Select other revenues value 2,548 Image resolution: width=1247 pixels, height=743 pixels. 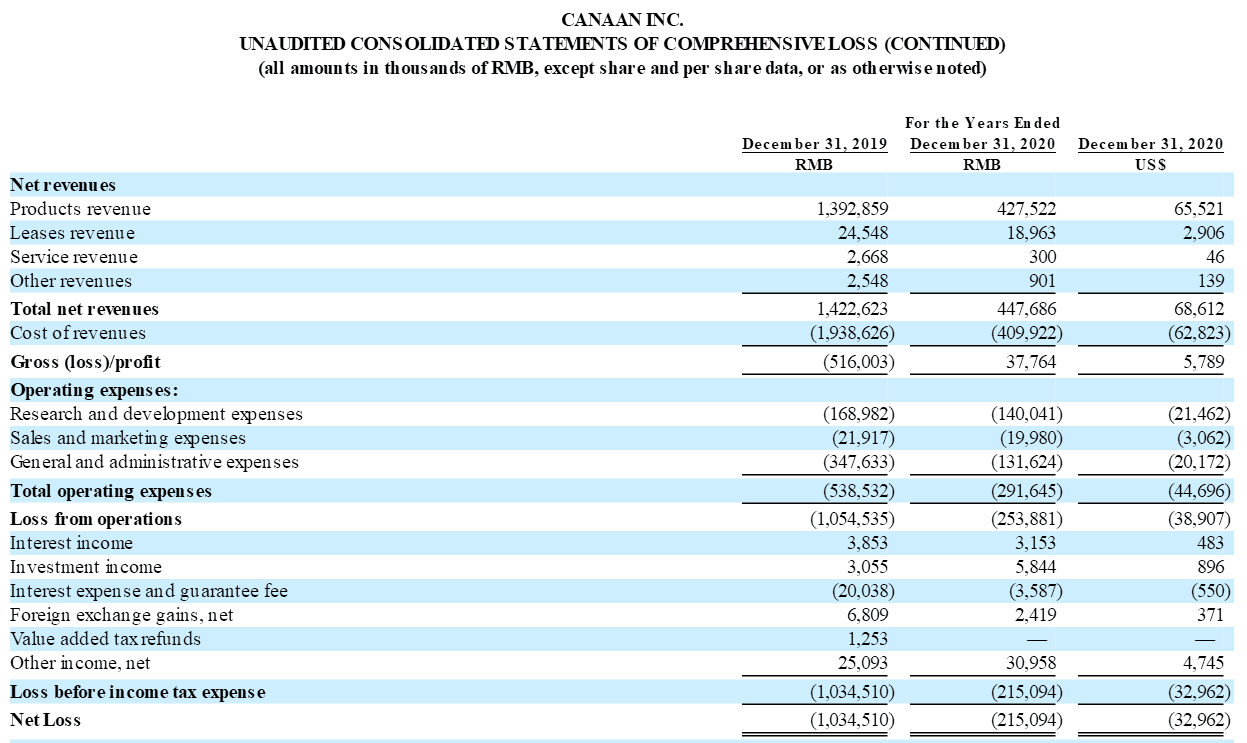coord(868,281)
